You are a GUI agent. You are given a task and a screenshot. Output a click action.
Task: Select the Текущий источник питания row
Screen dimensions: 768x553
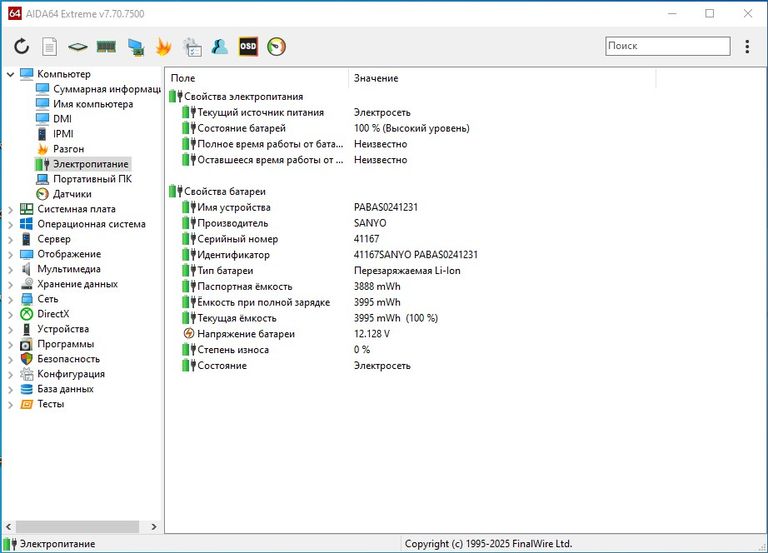pyautogui.click(x=296, y=113)
